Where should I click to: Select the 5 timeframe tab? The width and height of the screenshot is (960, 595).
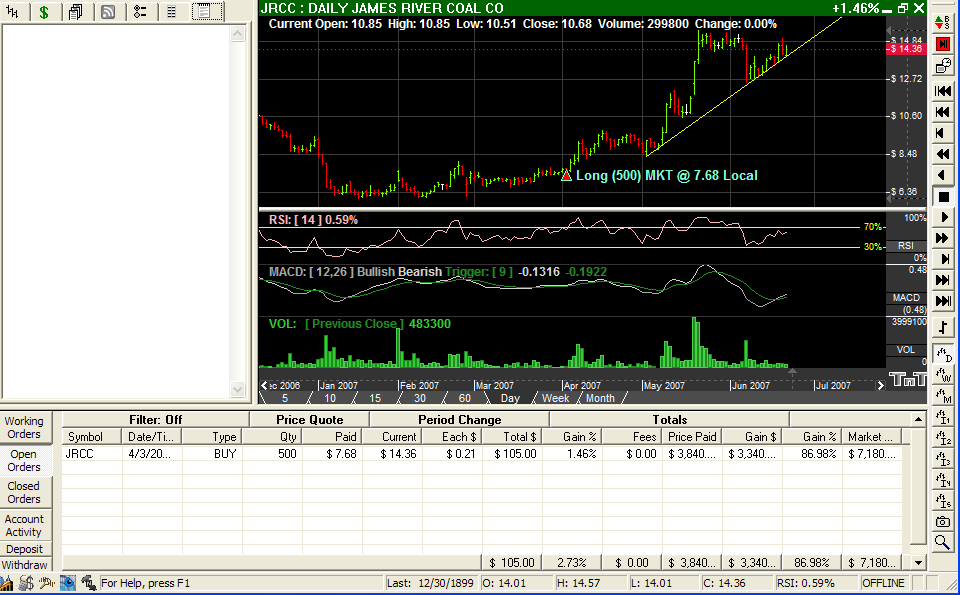[285, 399]
